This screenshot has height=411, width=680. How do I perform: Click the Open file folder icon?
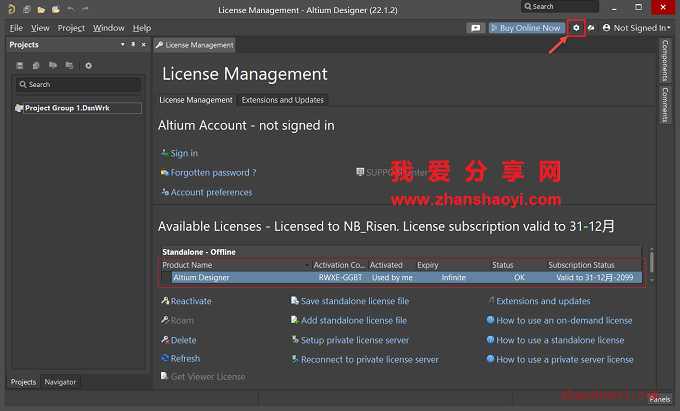tap(41, 9)
